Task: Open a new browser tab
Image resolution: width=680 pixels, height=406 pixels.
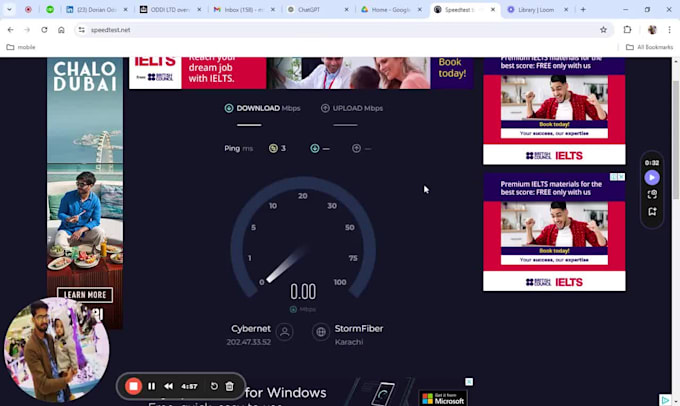Action: click(583, 9)
